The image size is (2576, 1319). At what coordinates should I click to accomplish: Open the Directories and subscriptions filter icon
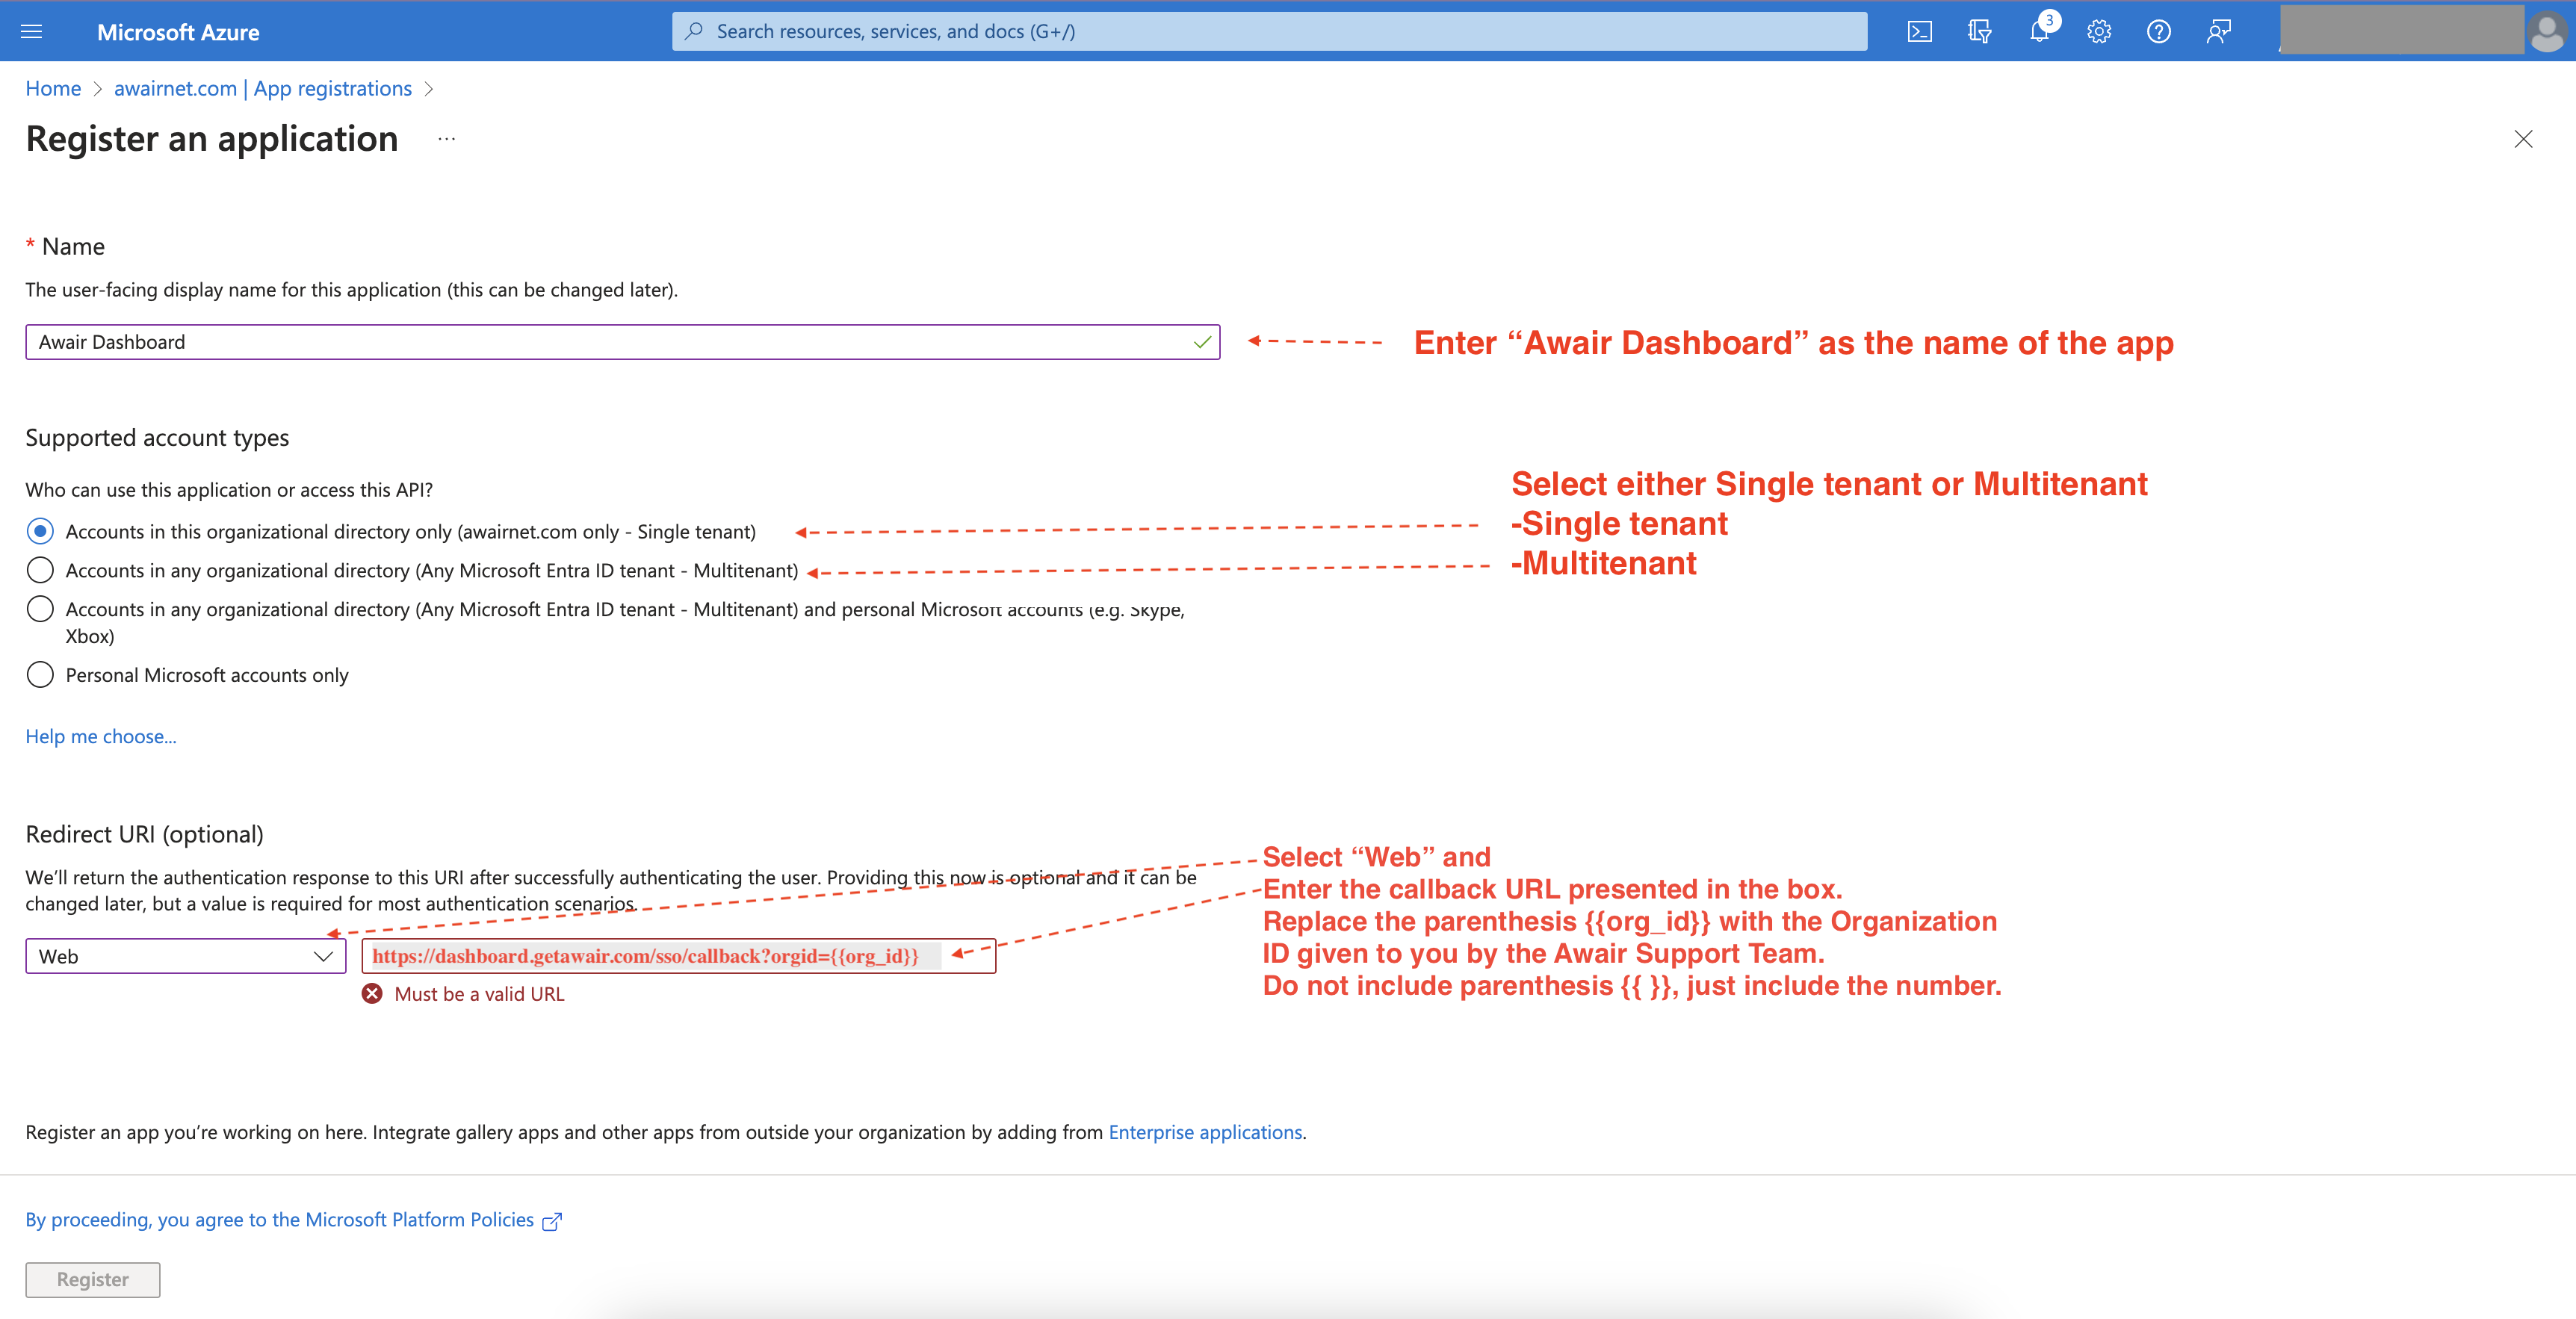[1979, 31]
